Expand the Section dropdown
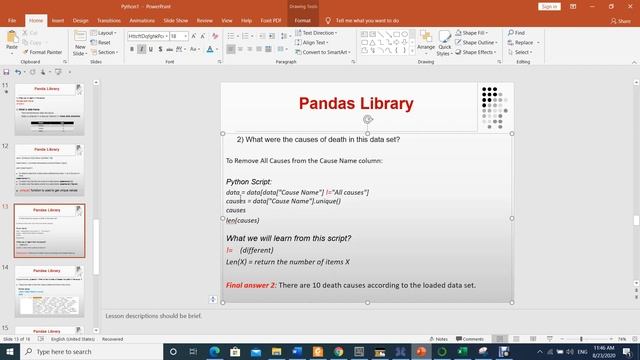Screen dimensions: 640x360 point(104,52)
